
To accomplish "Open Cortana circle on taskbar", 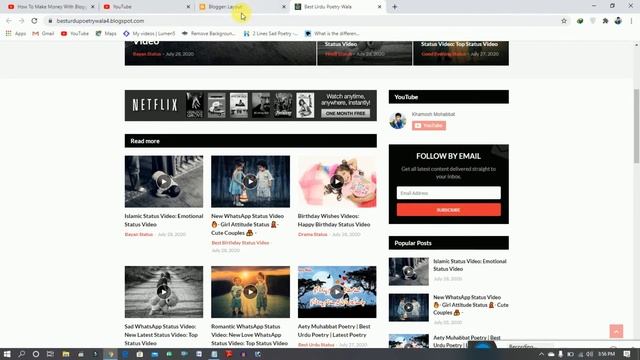I will [36, 354].
